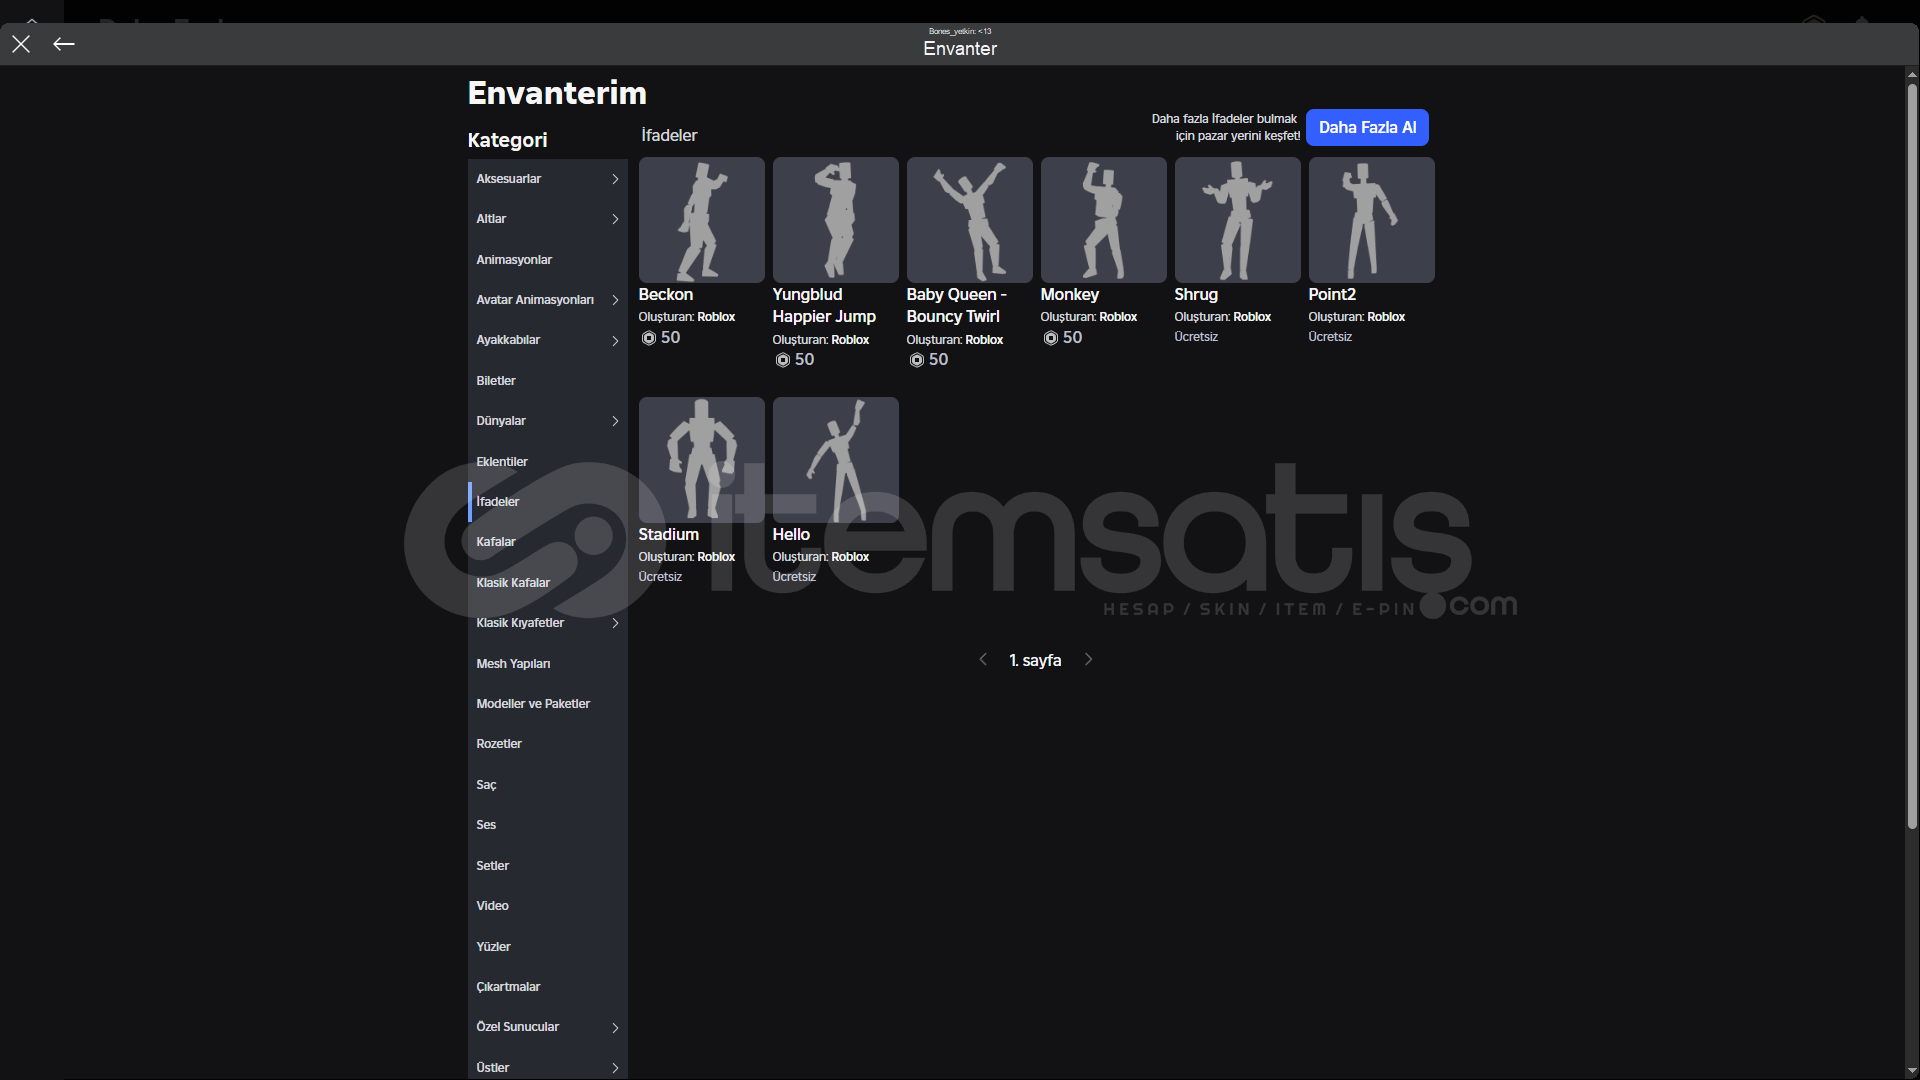Click the Stadium item title link
The height and width of the screenshot is (1080, 1920).
coord(669,535)
